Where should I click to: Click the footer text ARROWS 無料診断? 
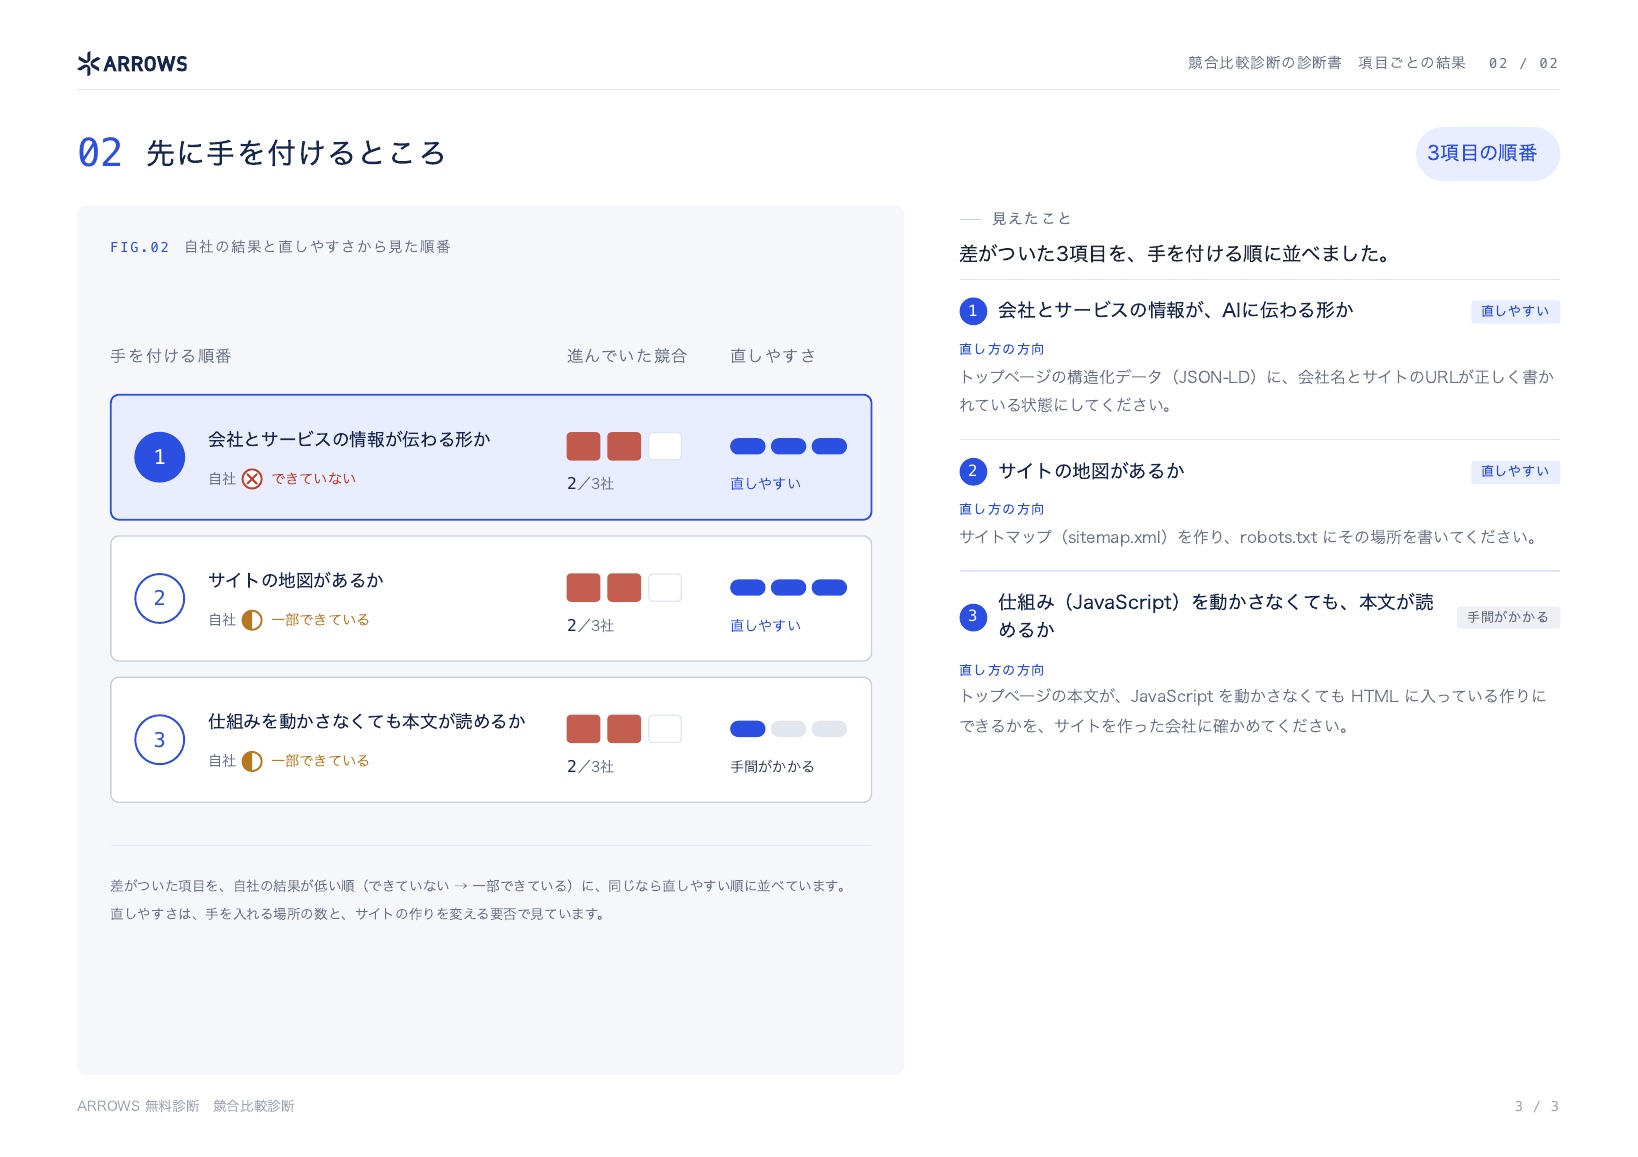138,1106
